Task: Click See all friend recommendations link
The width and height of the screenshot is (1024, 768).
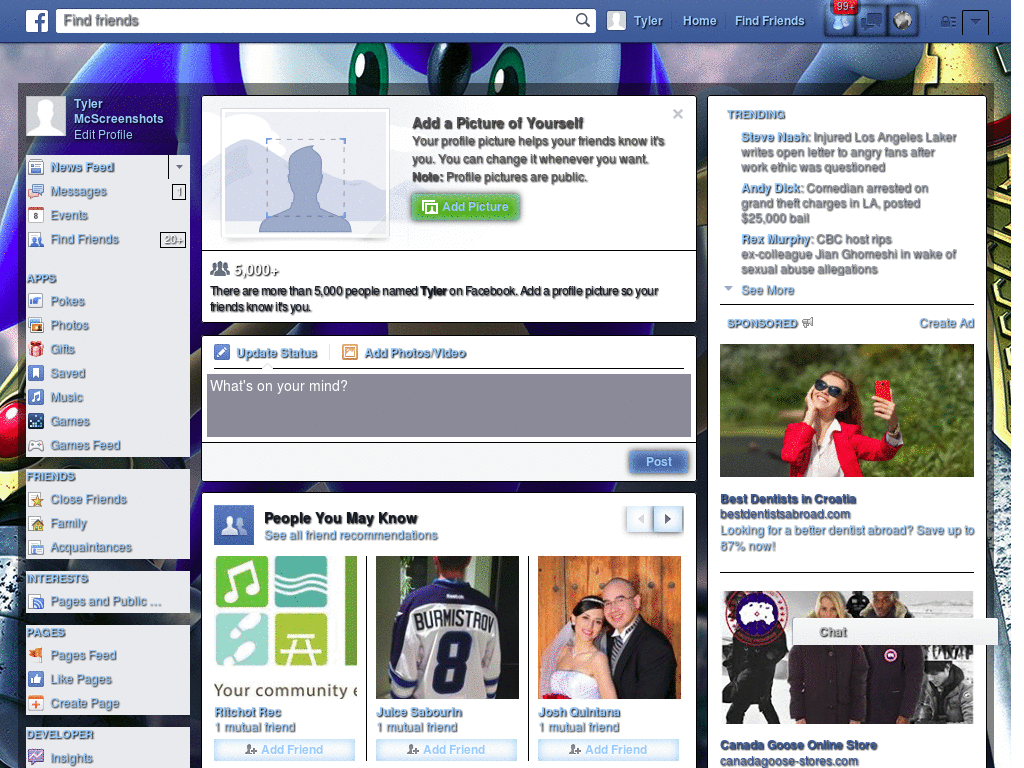Action: point(351,536)
